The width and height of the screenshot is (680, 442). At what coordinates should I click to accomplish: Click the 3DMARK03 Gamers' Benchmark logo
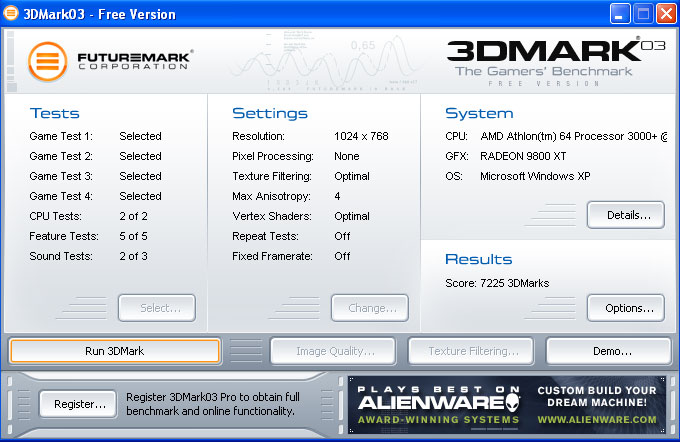556,61
